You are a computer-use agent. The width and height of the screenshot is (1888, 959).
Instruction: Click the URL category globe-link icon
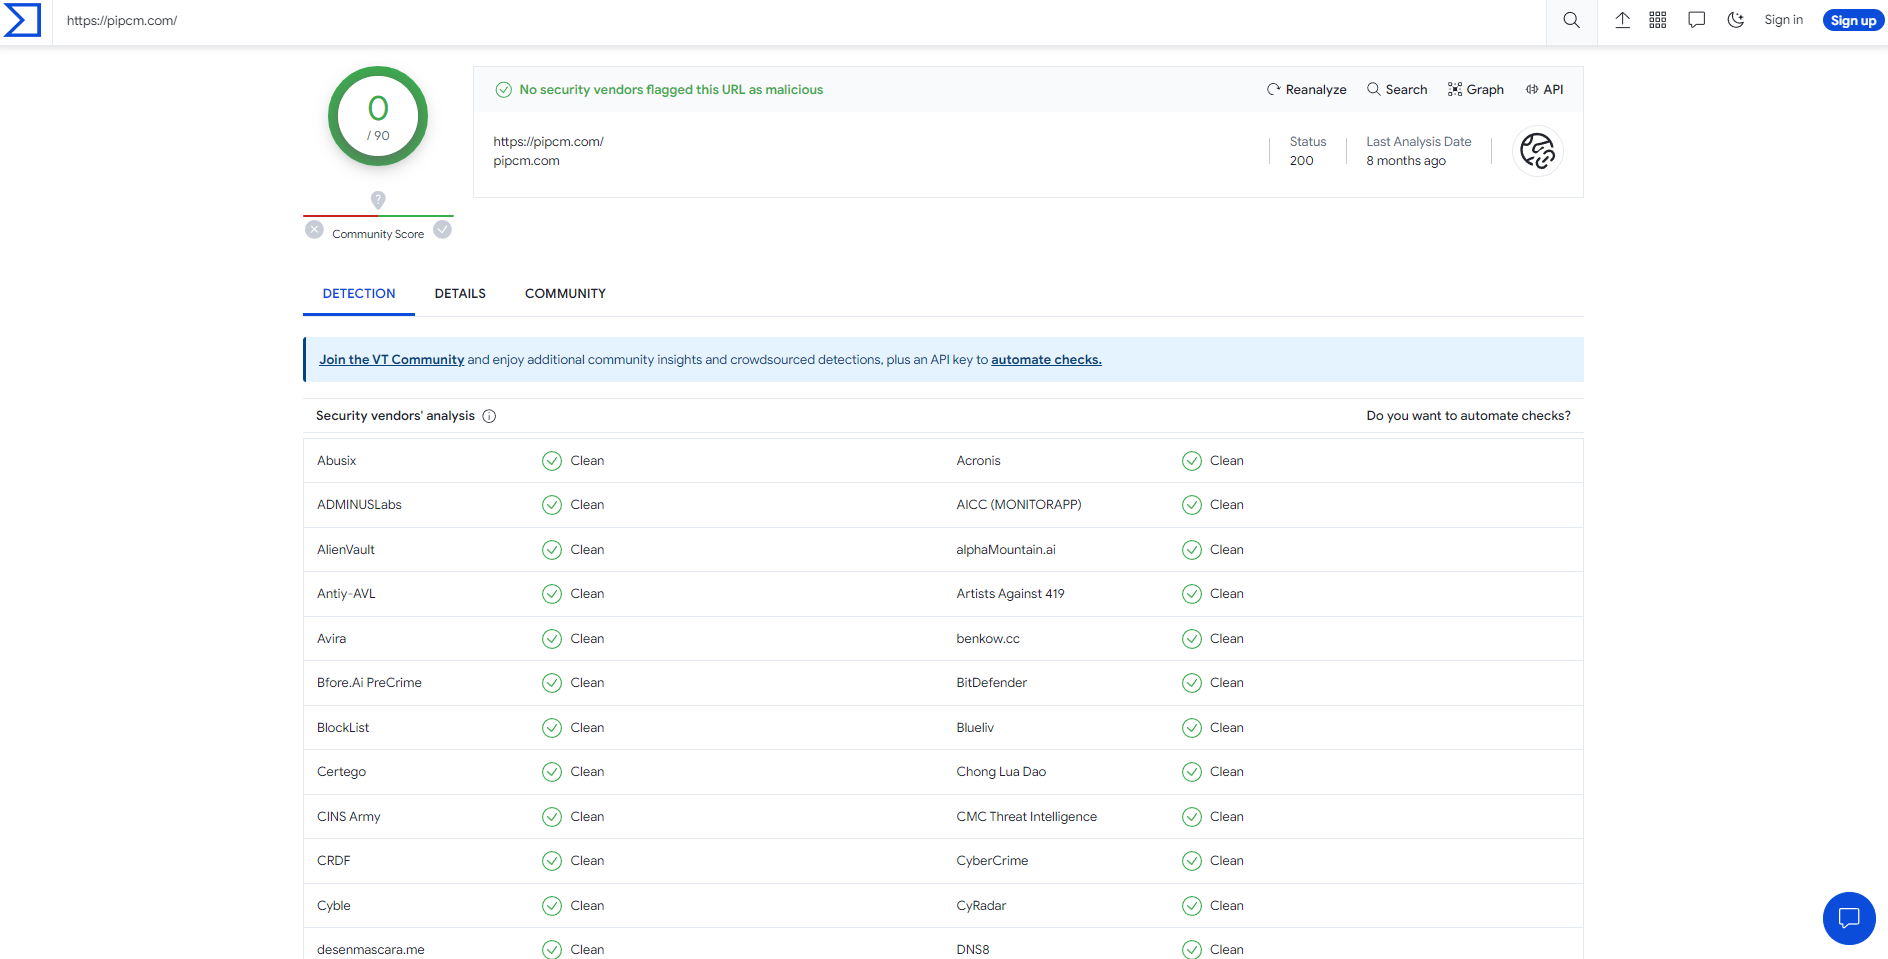point(1537,151)
